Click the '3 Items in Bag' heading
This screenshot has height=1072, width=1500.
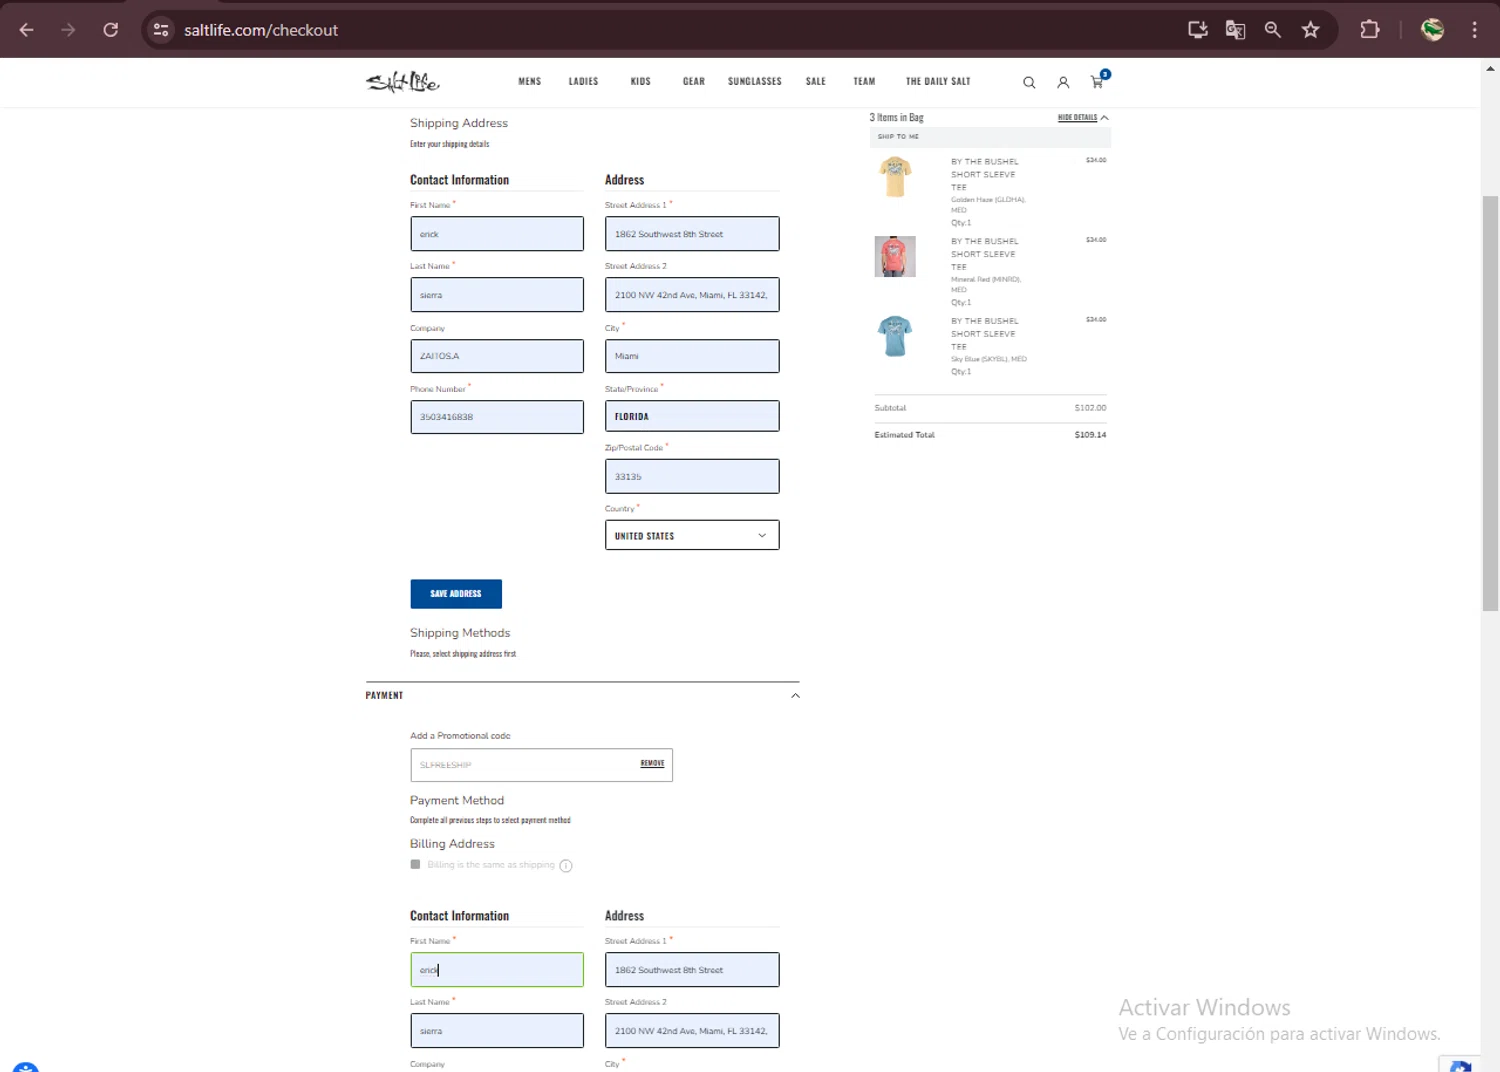coord(897,118)
